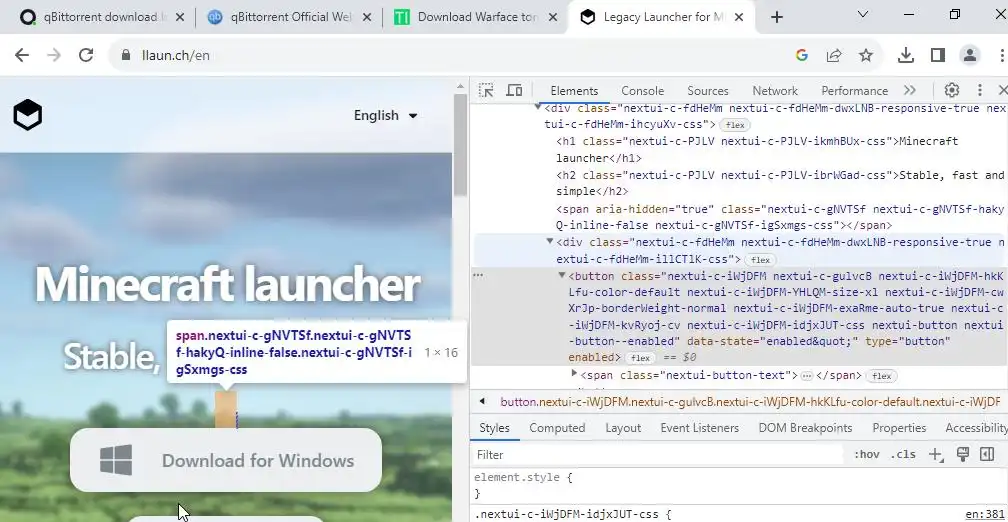The height and width of the screenshot is (522, 1008).
Task: Click the paintbrush icon in the Styles toolbar
Action: tap(962, 454)
